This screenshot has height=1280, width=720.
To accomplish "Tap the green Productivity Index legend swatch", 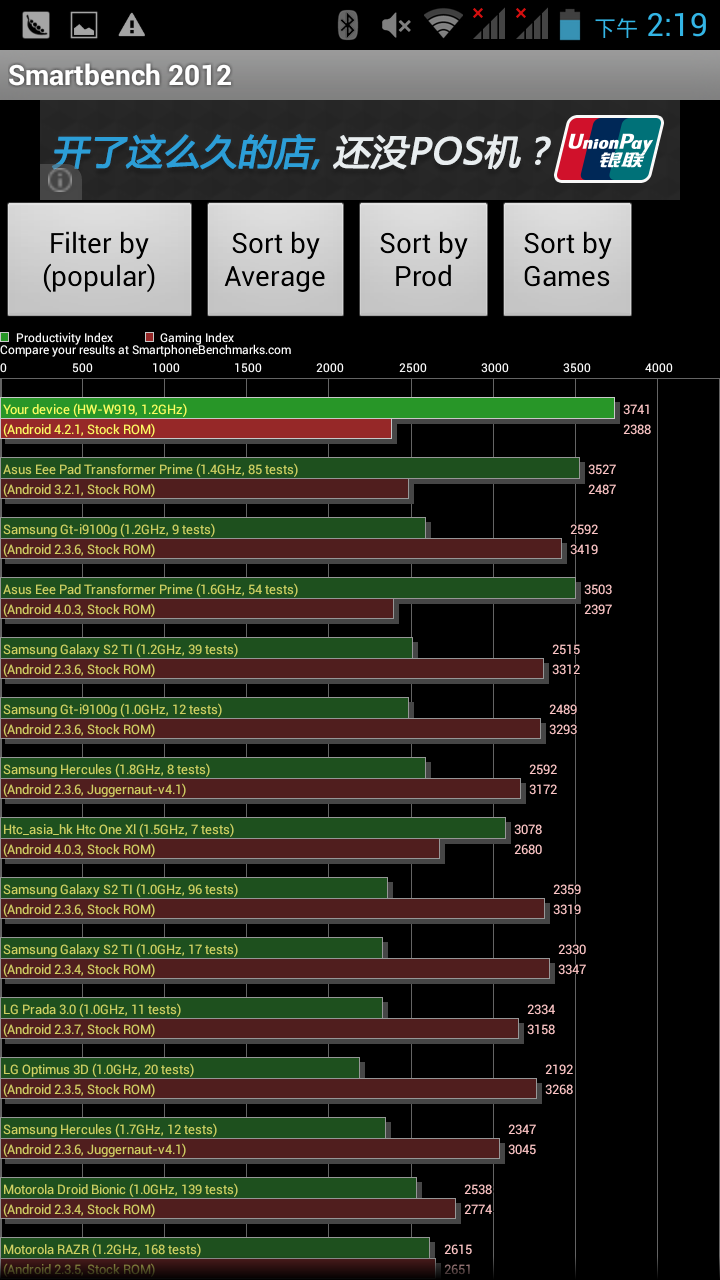I will click(5, 338).
